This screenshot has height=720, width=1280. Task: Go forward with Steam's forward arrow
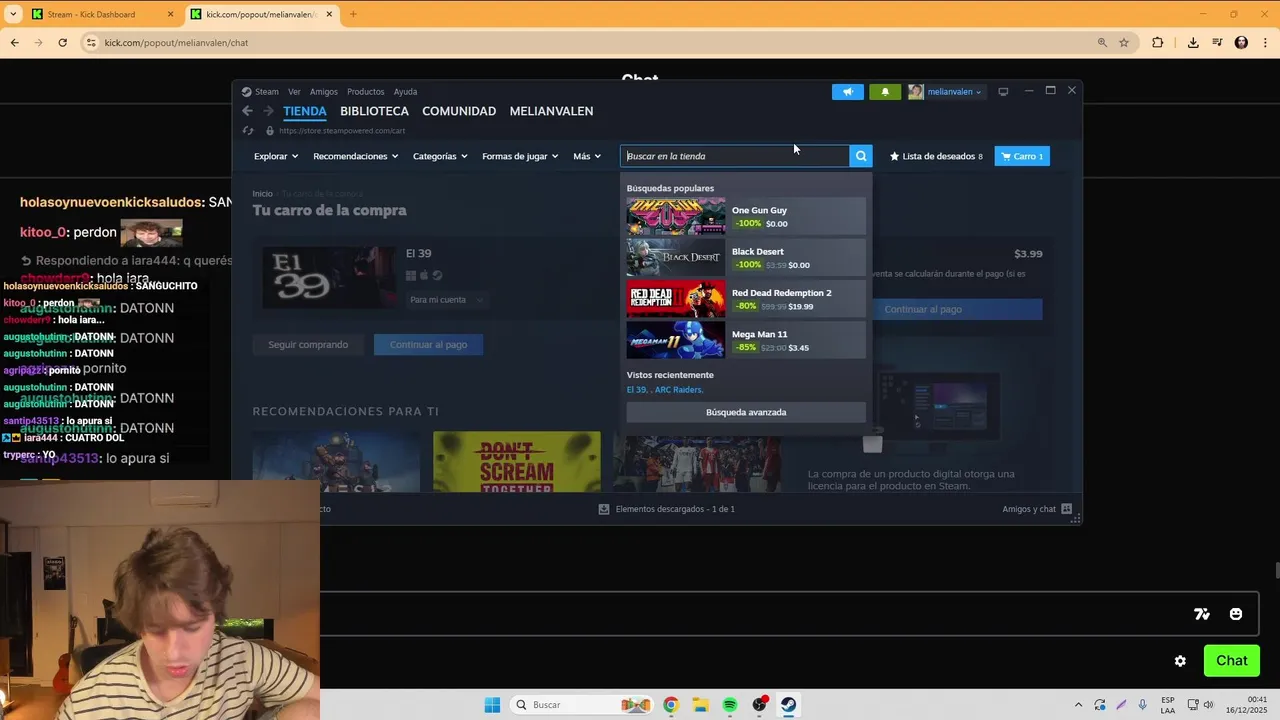pyautogui.click(x=268, y=111)
